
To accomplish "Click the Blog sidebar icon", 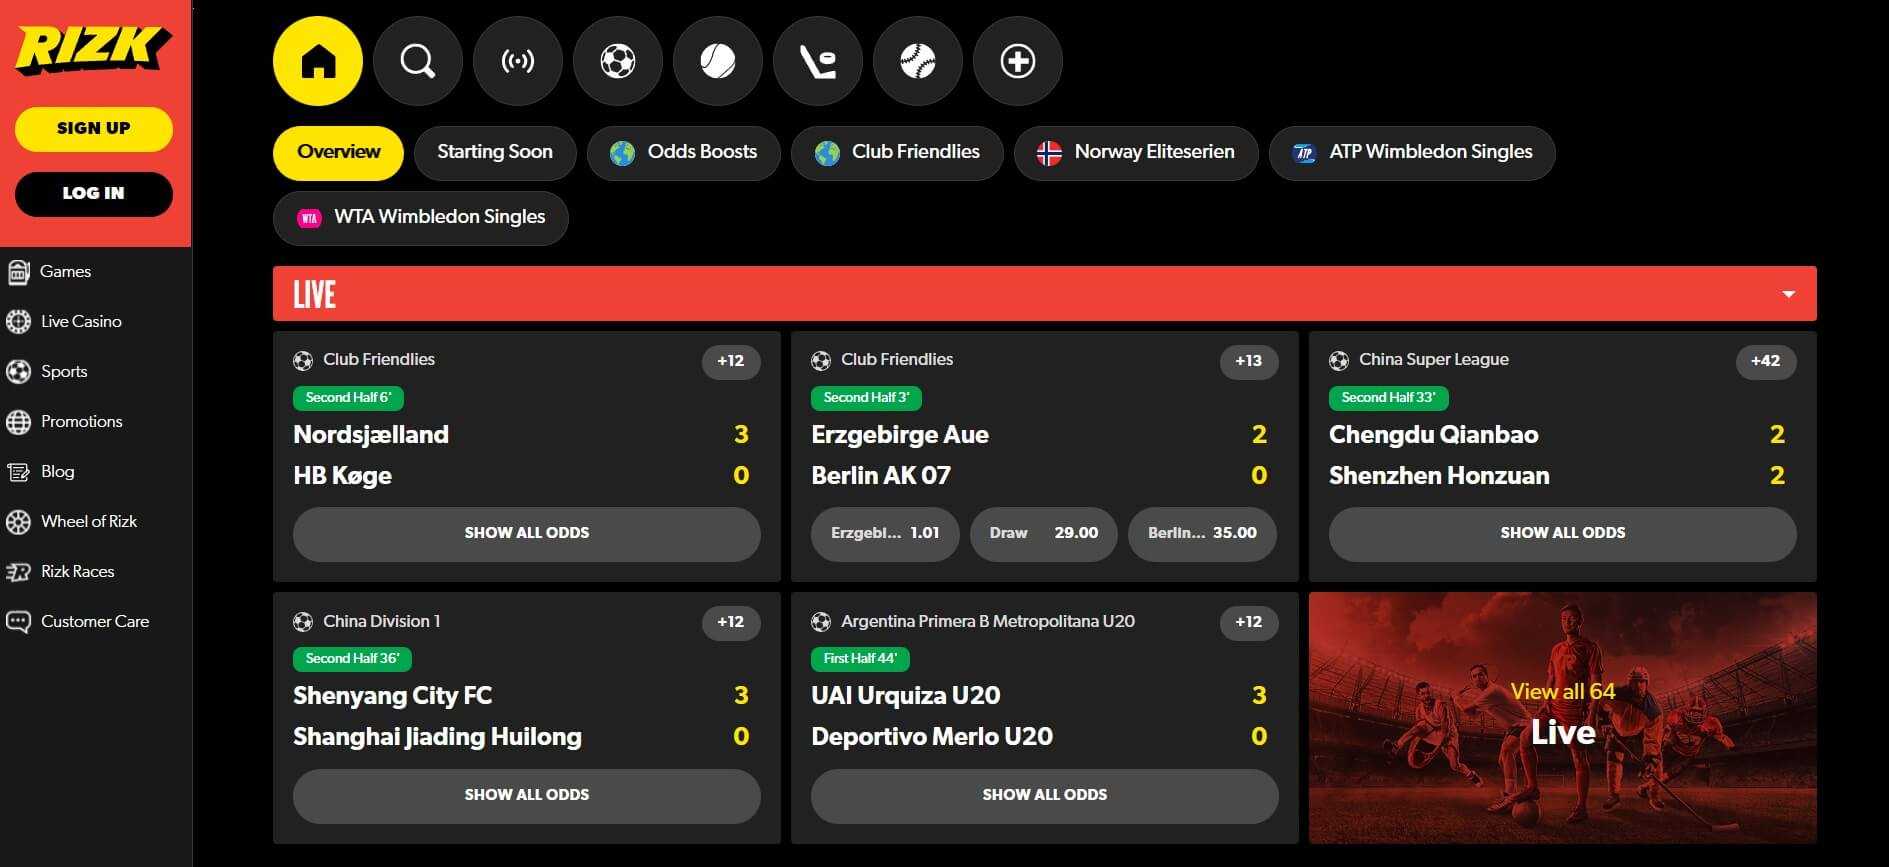I will pyautogui.click(x=18, y=471).
